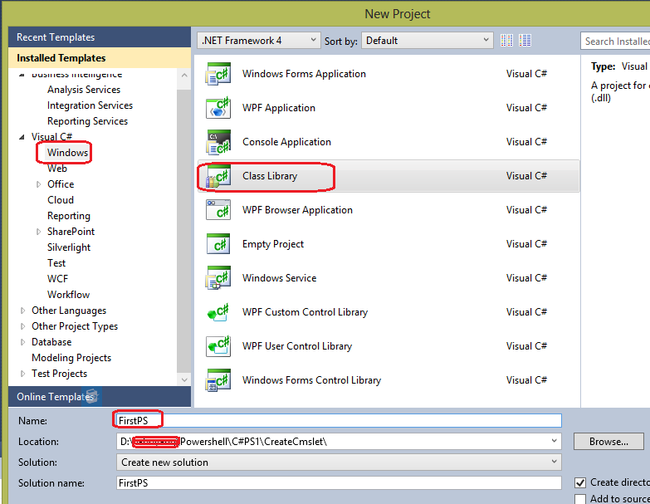The height and width of the screenshot is (504, 650).
Task: Open the Sort by Default dropdown
Action: 427,41
